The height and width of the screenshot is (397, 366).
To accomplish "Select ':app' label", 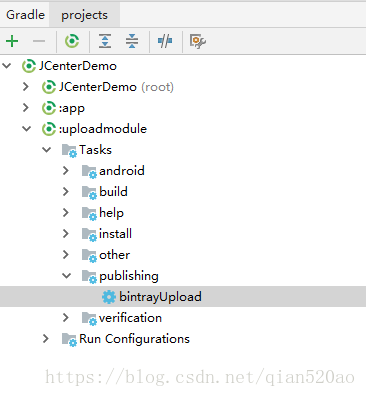I will 72,109.
